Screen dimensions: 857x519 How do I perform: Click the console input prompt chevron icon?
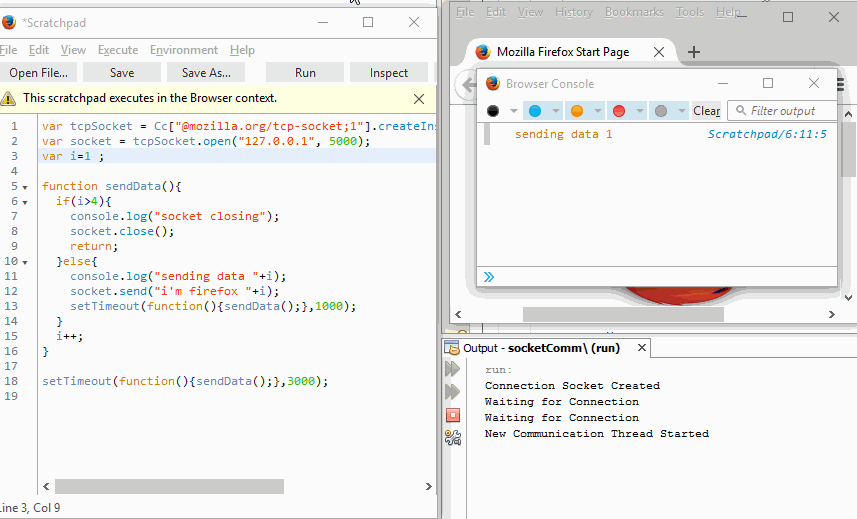pyautogui.click(x=489, y=277)
